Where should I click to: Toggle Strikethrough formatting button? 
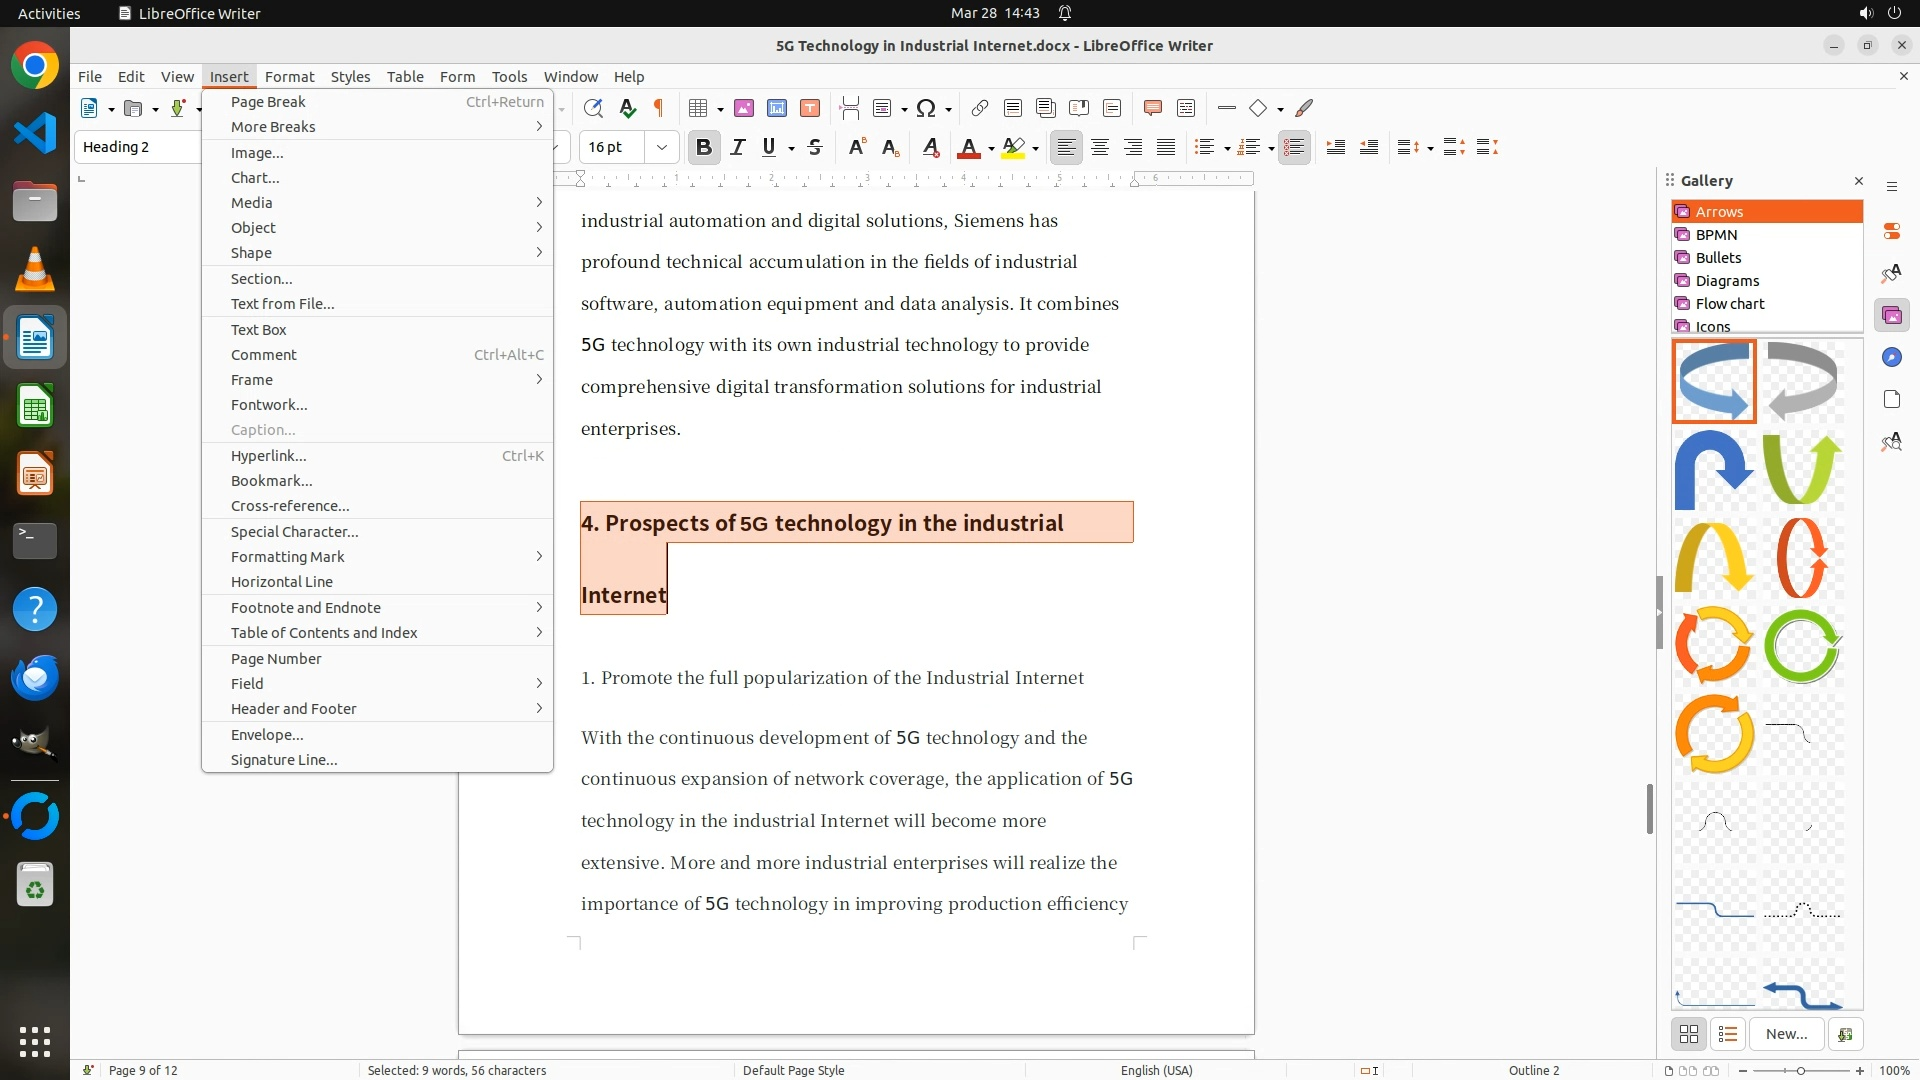coord(815,147)
